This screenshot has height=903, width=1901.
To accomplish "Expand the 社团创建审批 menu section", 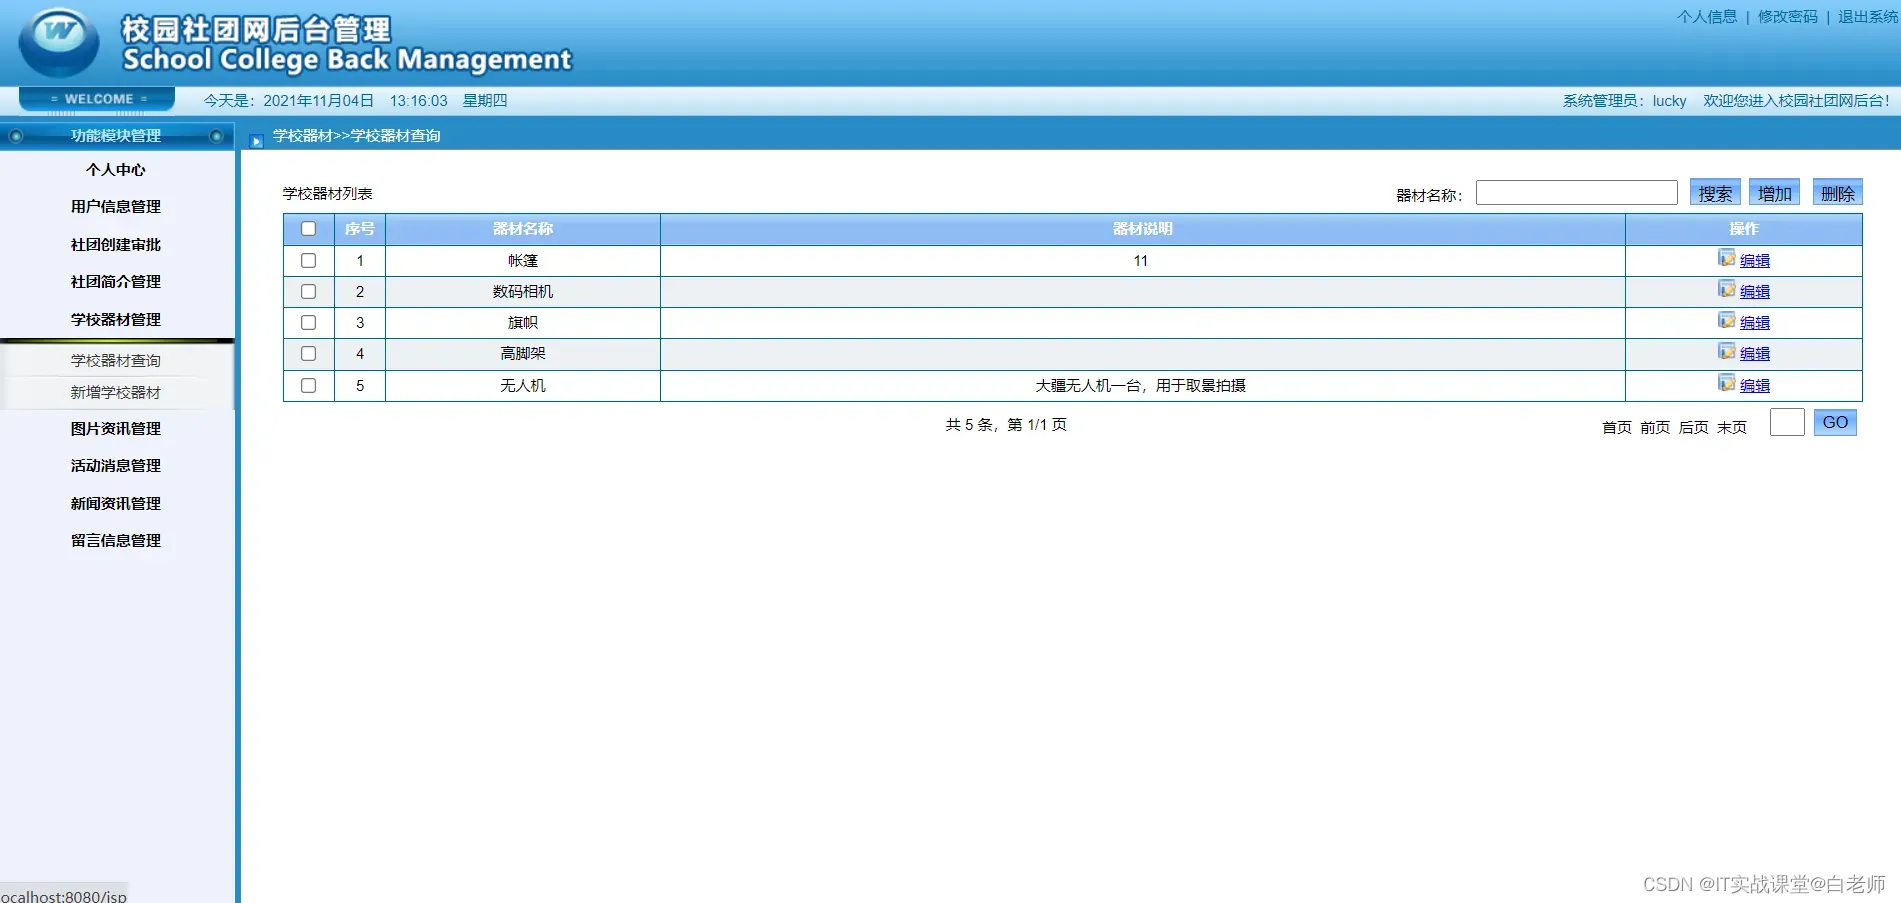I will pyautogui.click(x=116, y=245).
